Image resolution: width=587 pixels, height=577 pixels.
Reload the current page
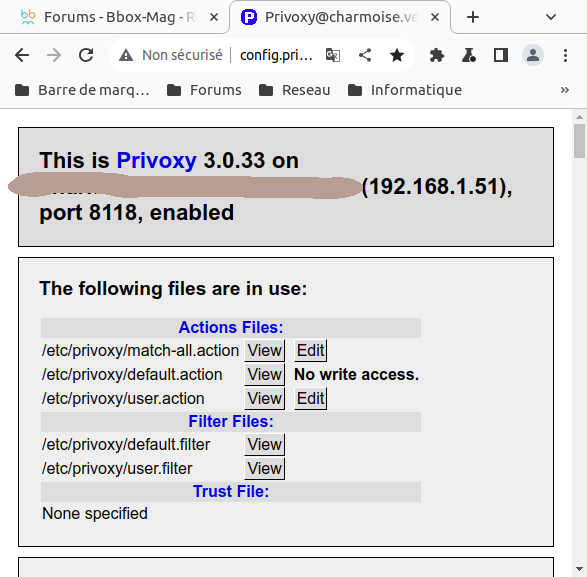tap(86, 55)
